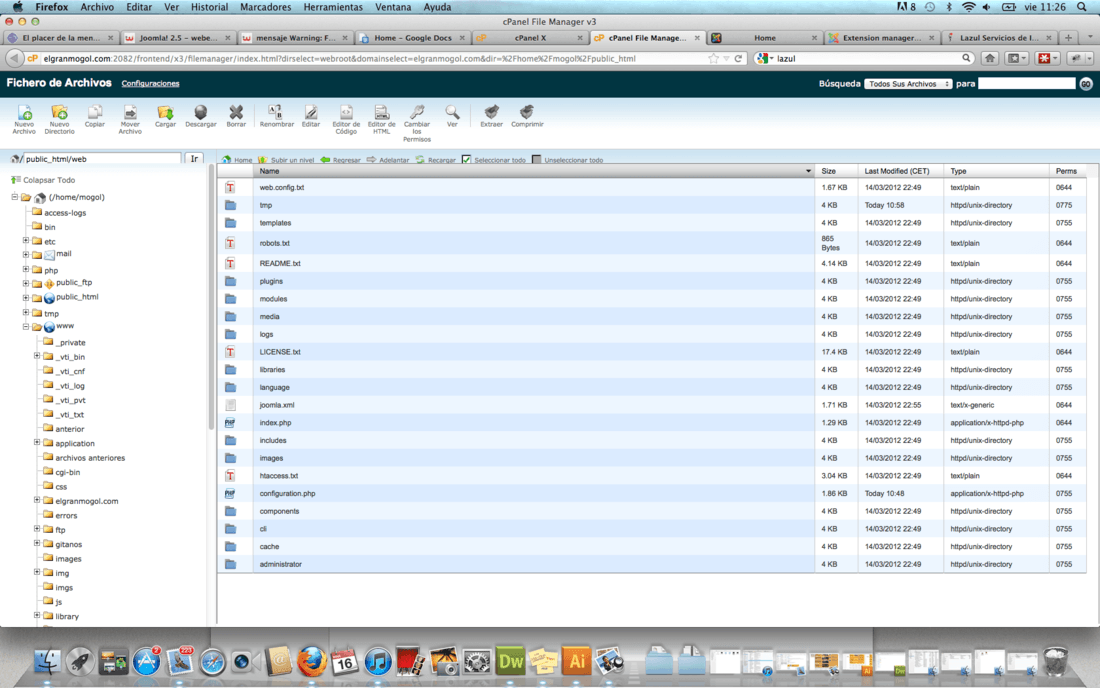The image size is (1100, 688).
Task: Expand the gitanos folder in tree
Action: 37,544
